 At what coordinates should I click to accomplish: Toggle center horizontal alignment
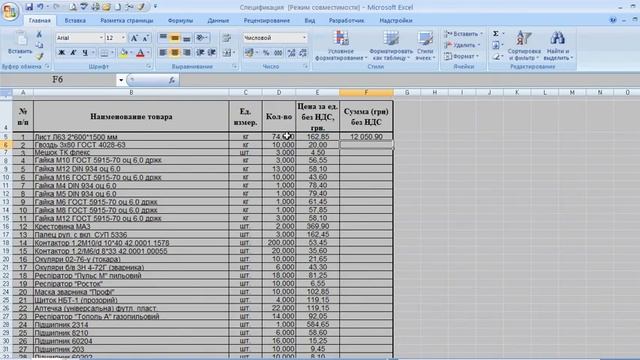175,53
